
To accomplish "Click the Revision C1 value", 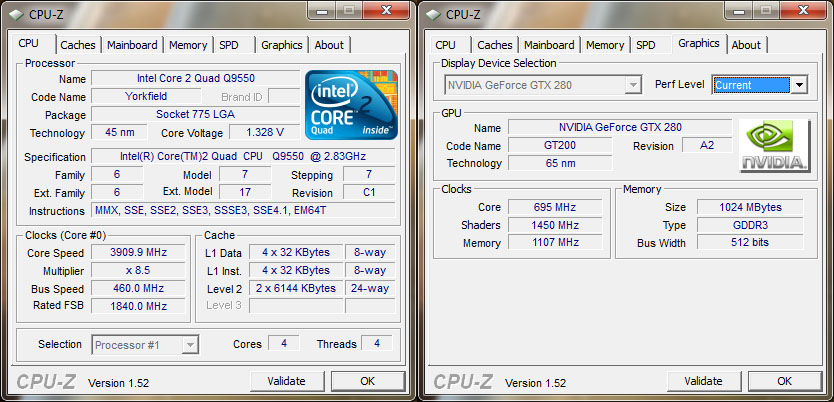I will point(369,192).
